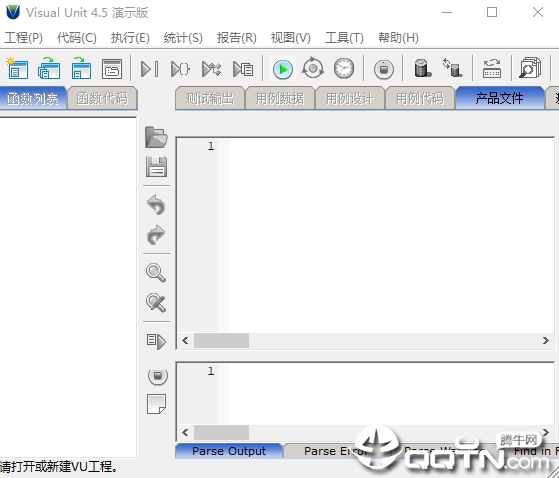Open the 视图(V) menu

(x=291, y=37)
